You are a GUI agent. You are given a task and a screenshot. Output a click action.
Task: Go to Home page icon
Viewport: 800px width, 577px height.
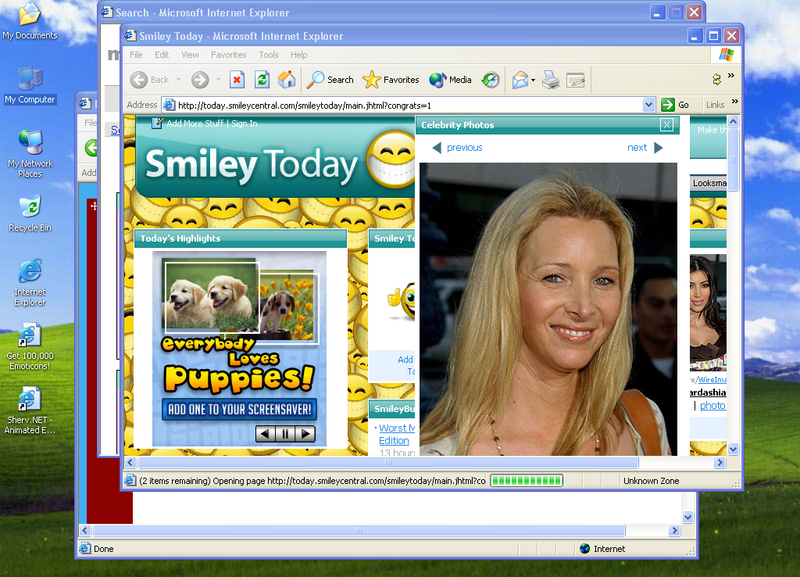[287, 80]
